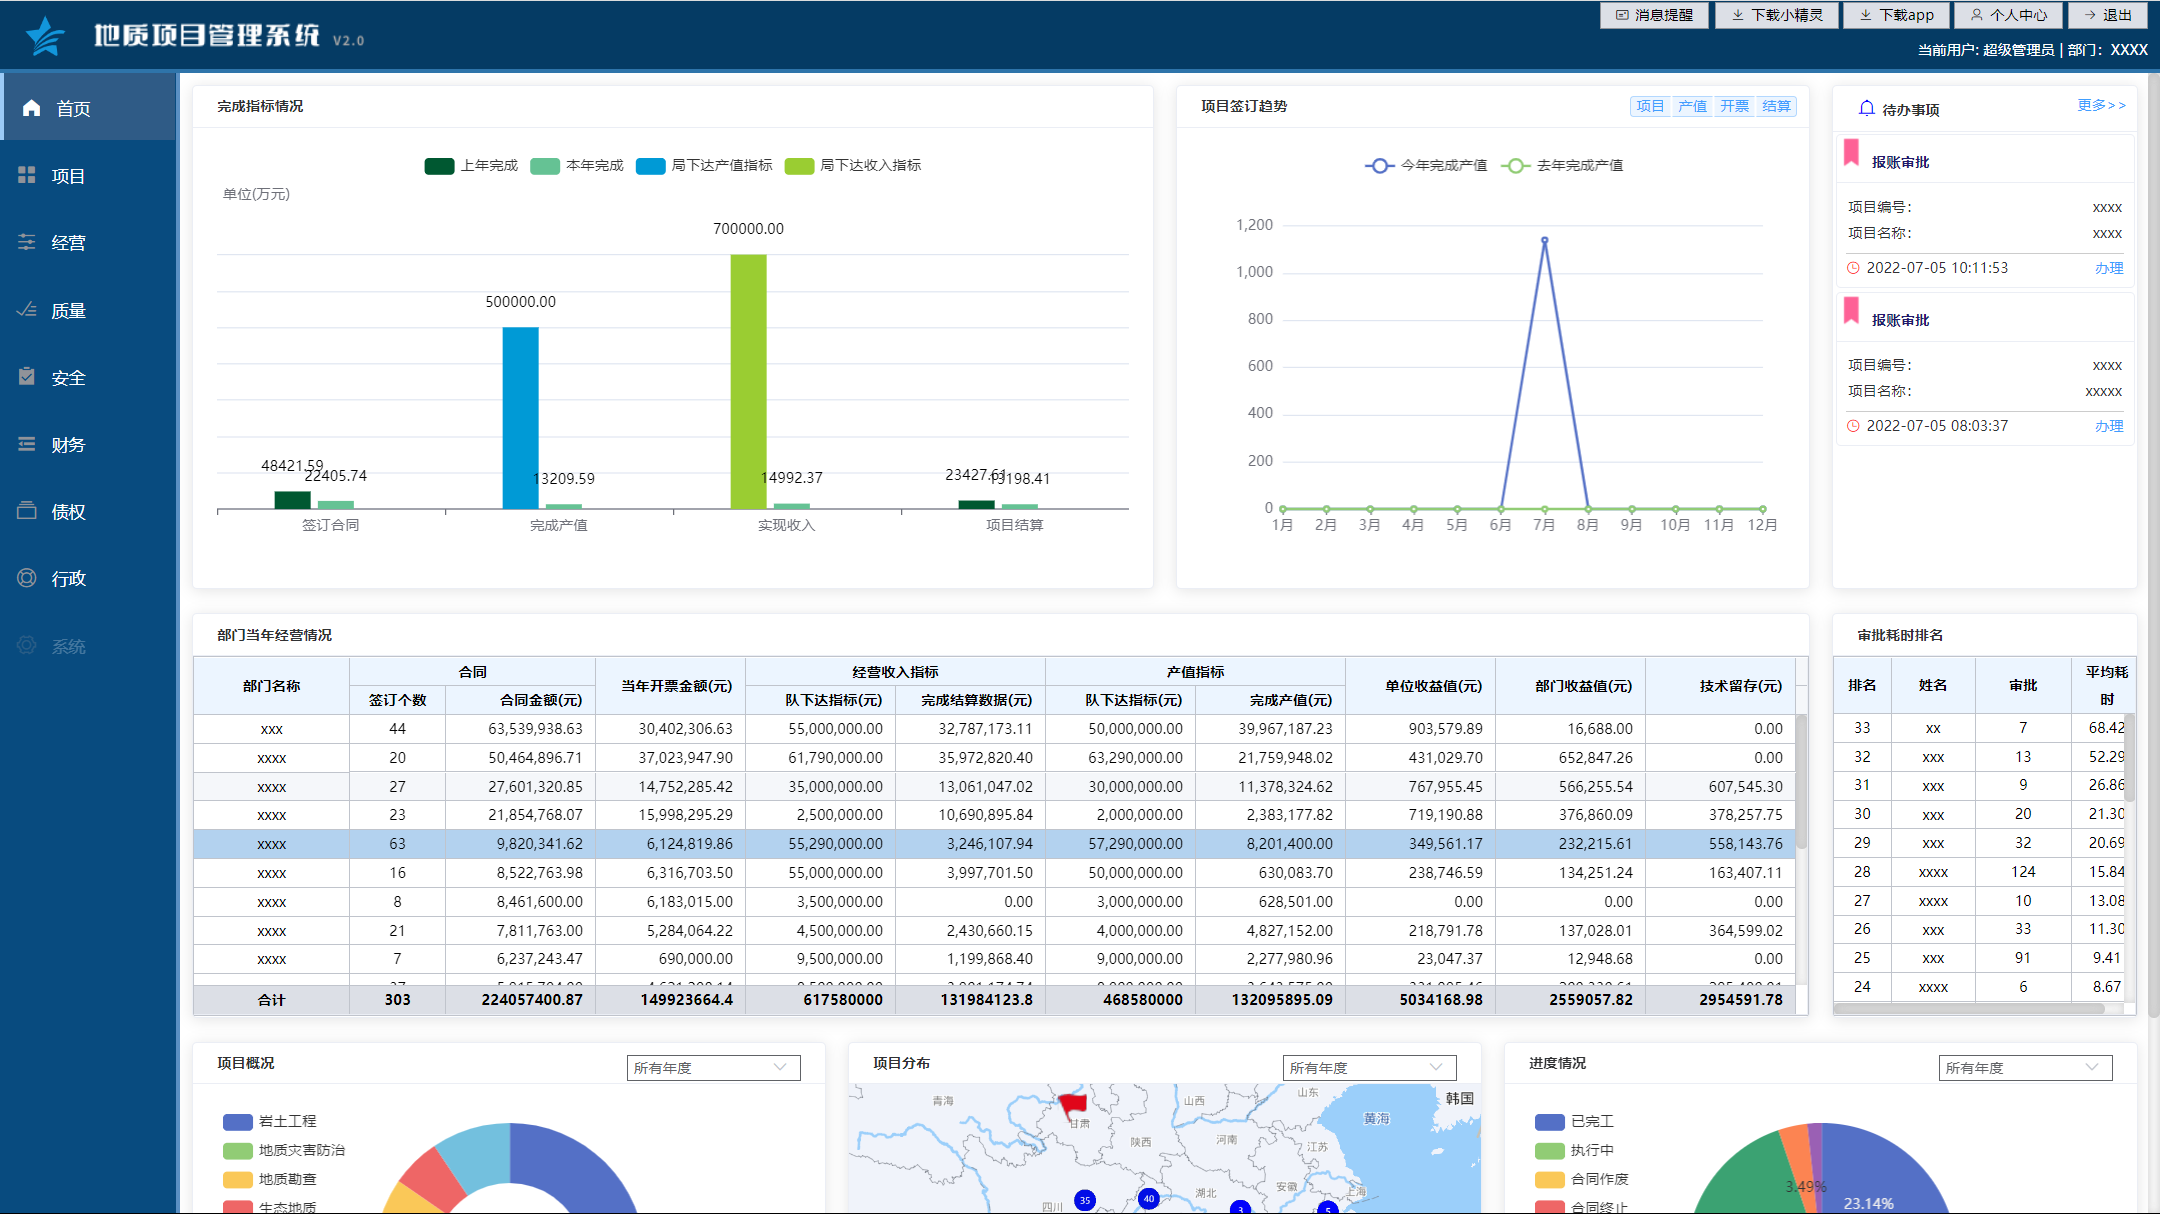
Task: Click the download icon in 下载app button
Action: click(x=1866, y=15)
